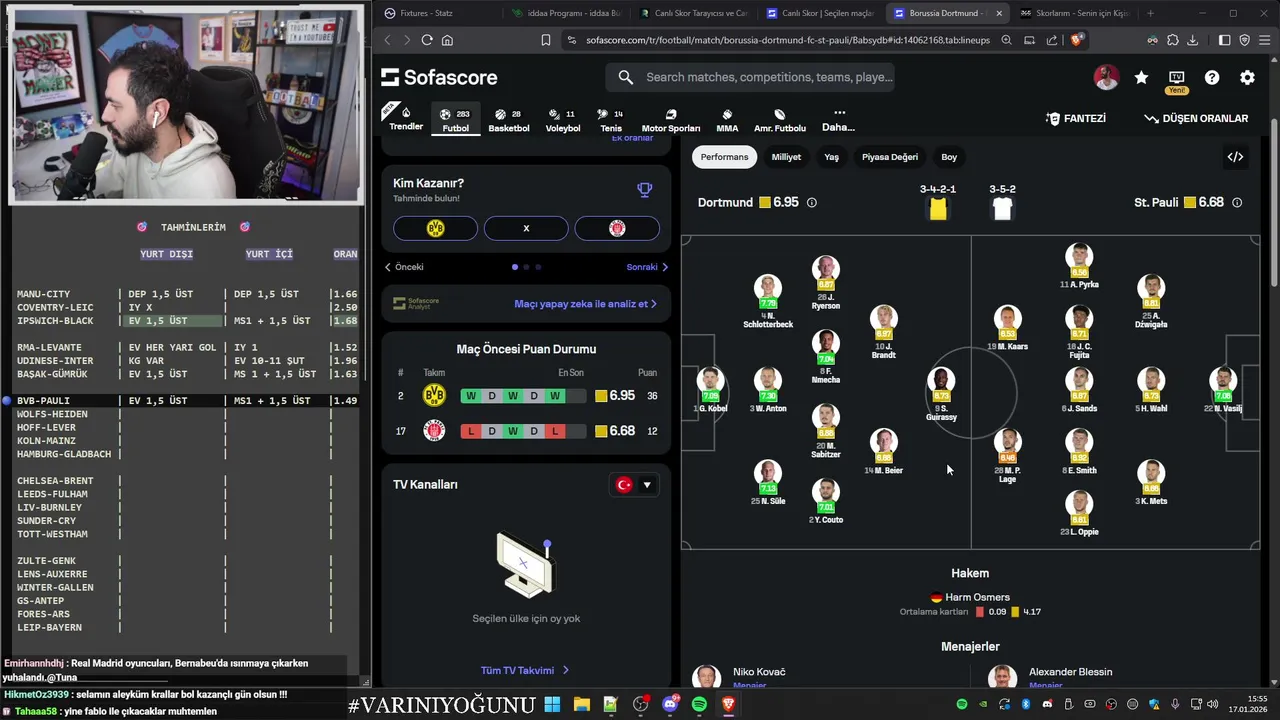Click the browser address bar URL
The height and width of the screenshot is (720, 1280).
[x=788, y=40]
